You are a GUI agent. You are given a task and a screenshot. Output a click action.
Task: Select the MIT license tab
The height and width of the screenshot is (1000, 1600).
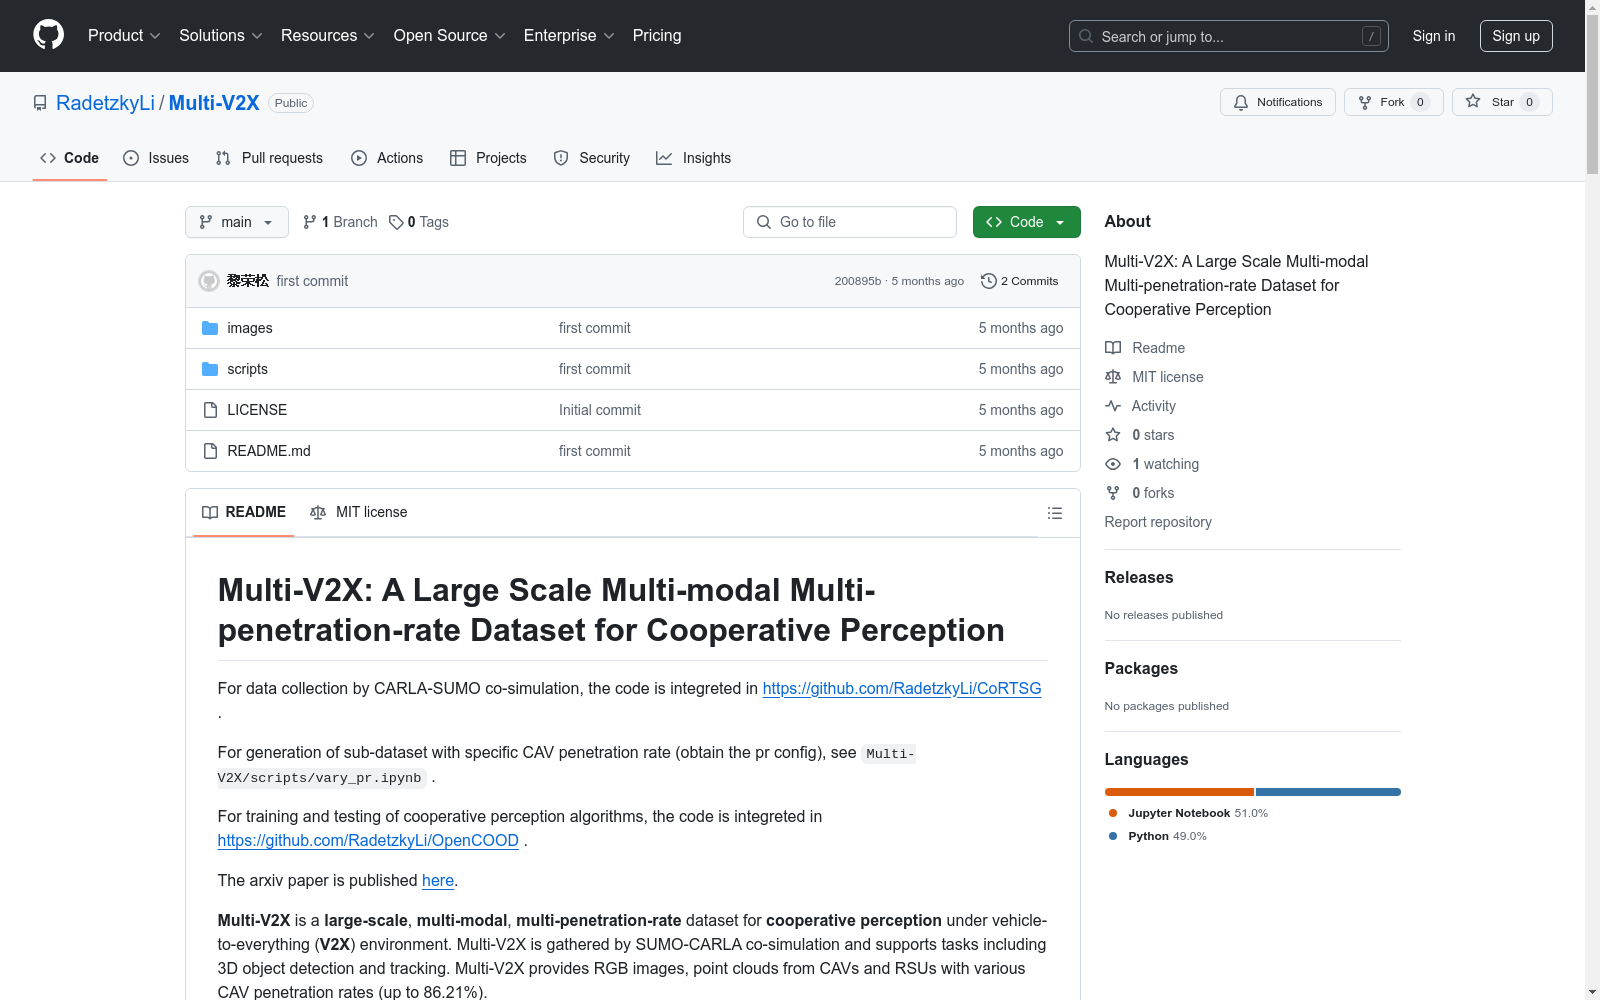(359, 512)
